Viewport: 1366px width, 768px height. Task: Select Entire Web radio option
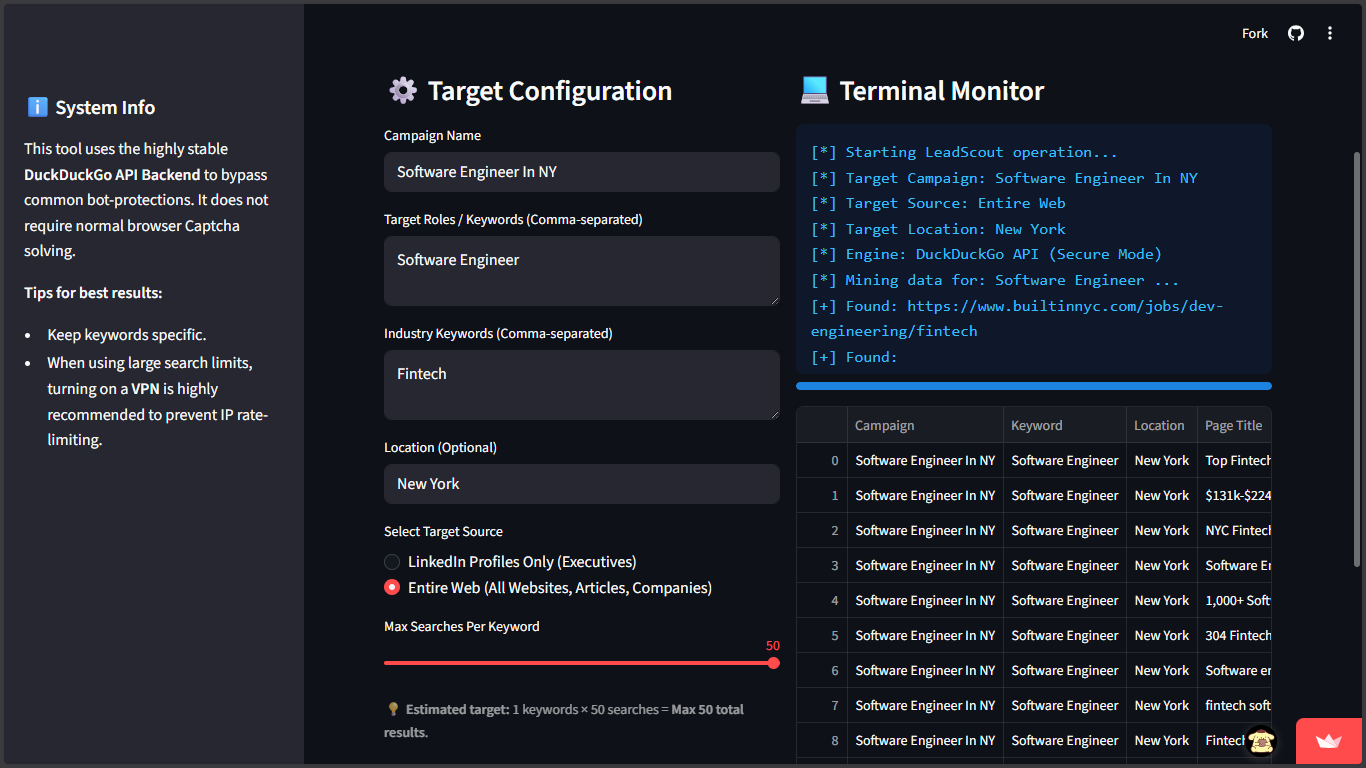click(x=548, y=588)
